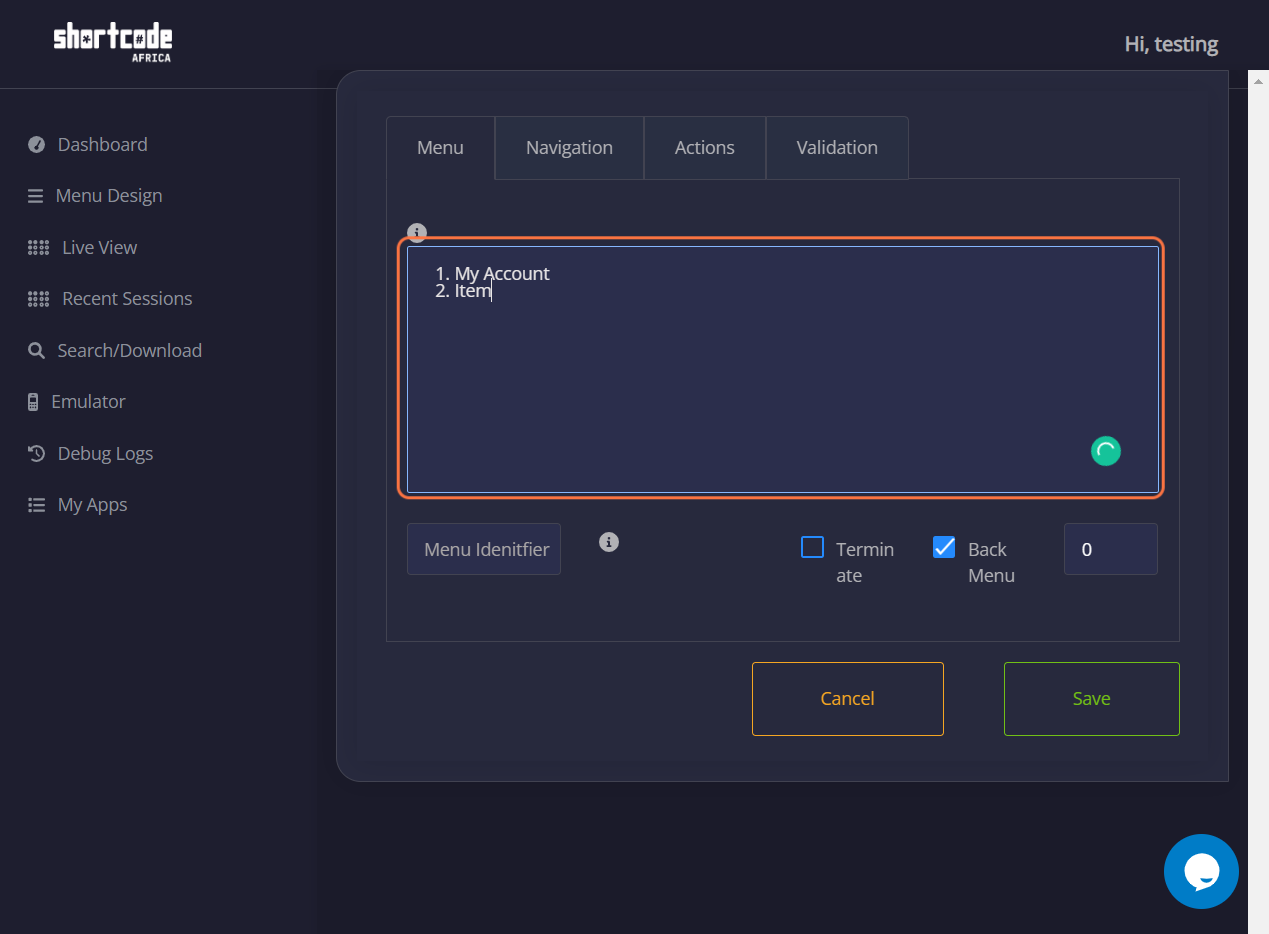Click the Menu Identifier input field

(484, 549)
